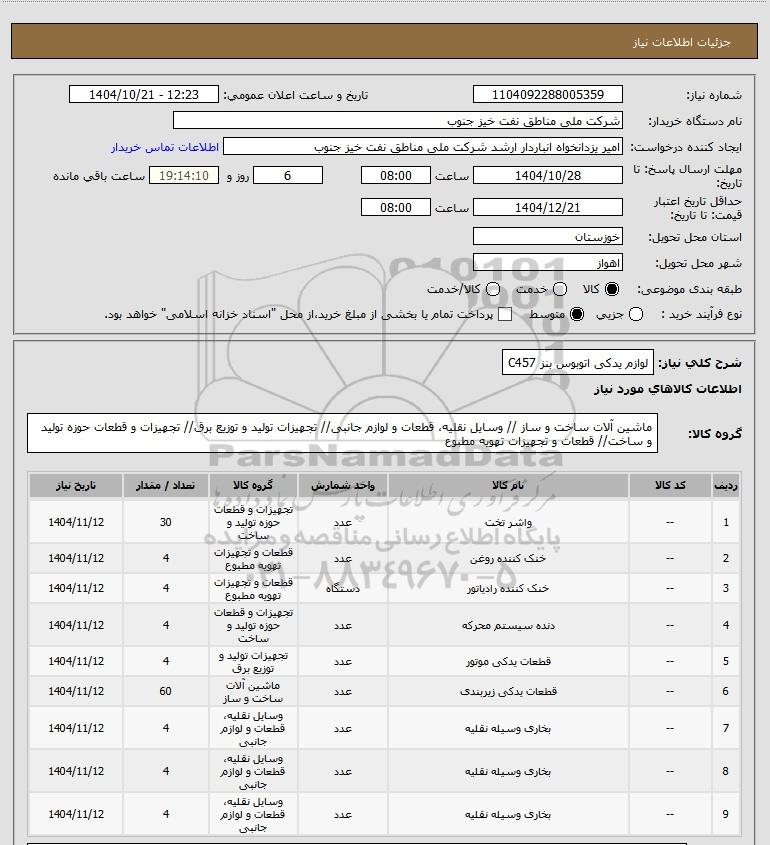Open اطلاعات تماس خریدار link
The width and height of the screenshot is (770, 845).
pos(165,147)
